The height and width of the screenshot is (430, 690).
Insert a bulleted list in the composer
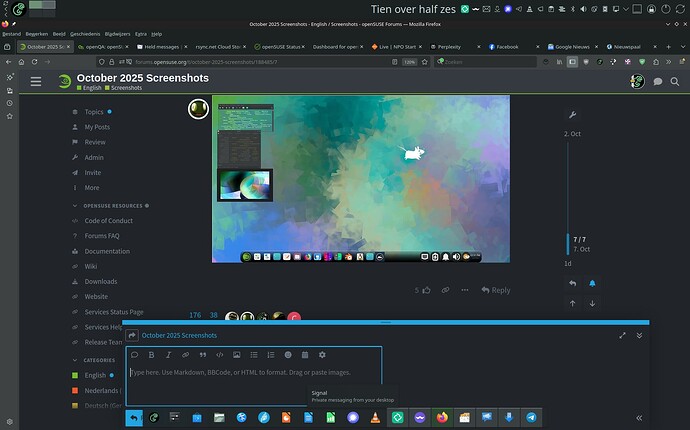tap(254, 355)
